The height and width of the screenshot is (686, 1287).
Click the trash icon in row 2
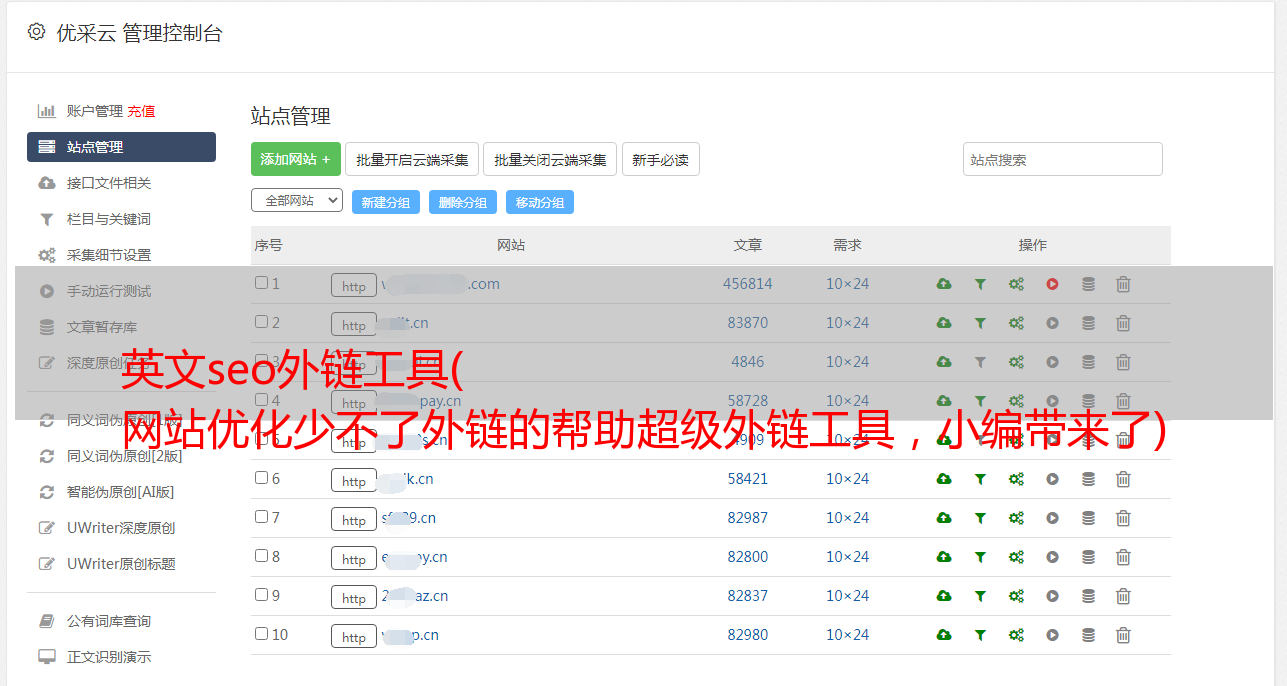1123,323
